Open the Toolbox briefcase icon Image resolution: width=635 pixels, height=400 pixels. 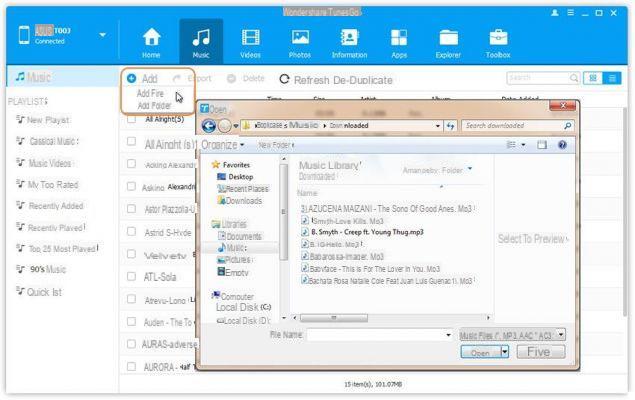point(498,38)
